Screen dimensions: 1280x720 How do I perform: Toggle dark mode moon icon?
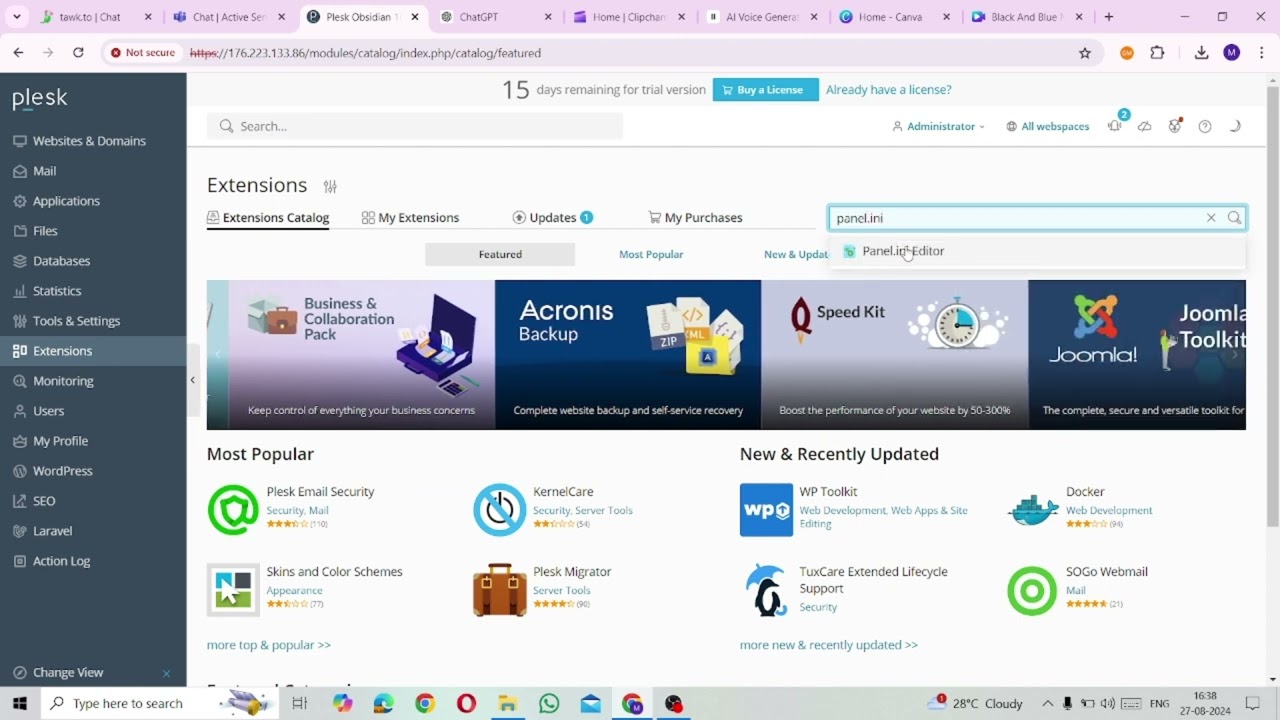tap(1235, 126)
